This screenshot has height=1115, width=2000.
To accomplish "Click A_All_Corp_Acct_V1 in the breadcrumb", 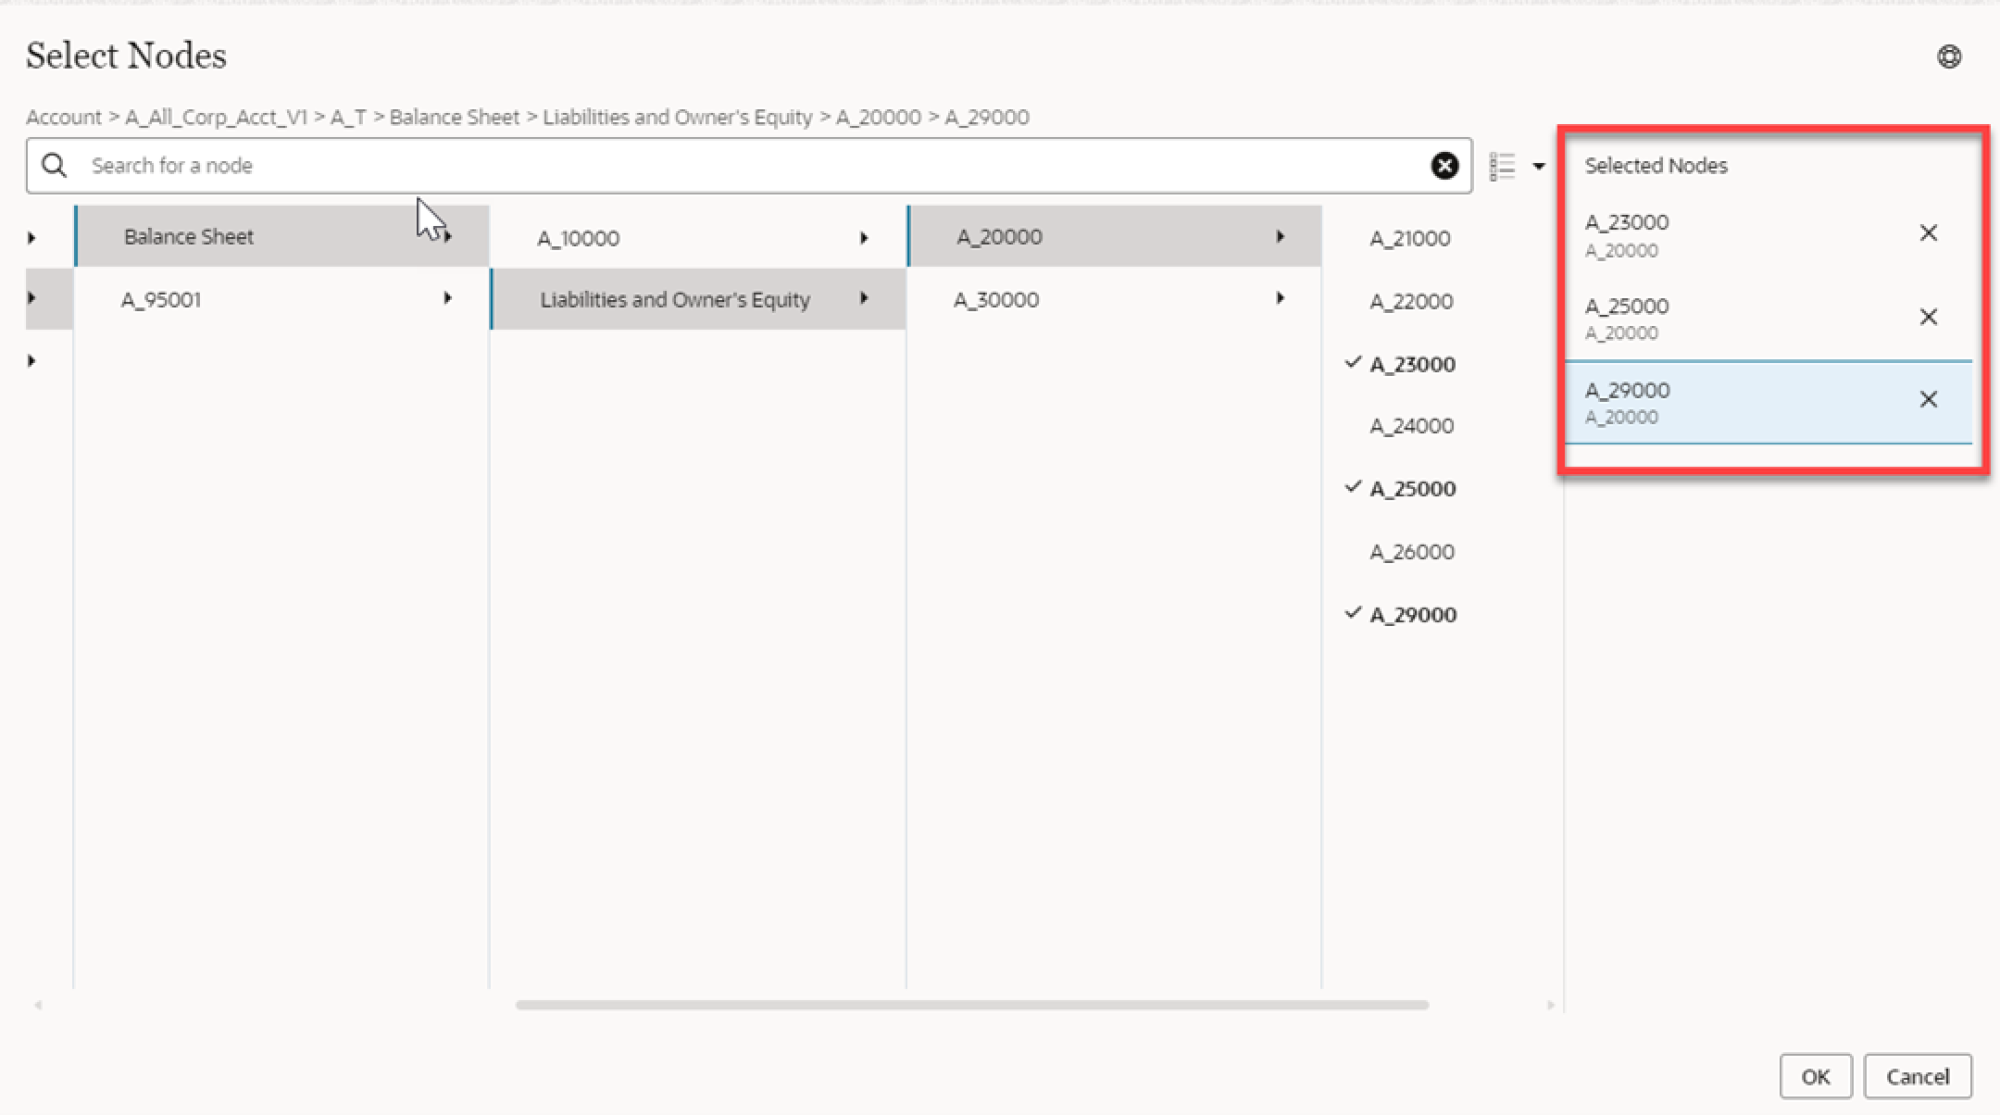I will pyautogui.click(x=216, y=117).
